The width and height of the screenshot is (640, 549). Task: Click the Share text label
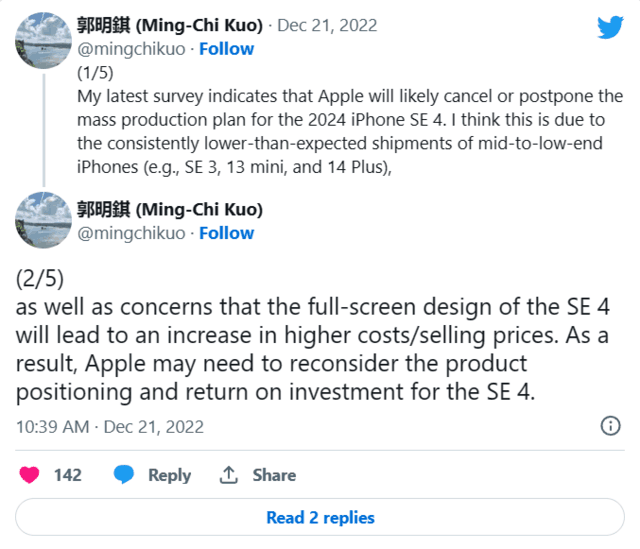pos(274,475)
